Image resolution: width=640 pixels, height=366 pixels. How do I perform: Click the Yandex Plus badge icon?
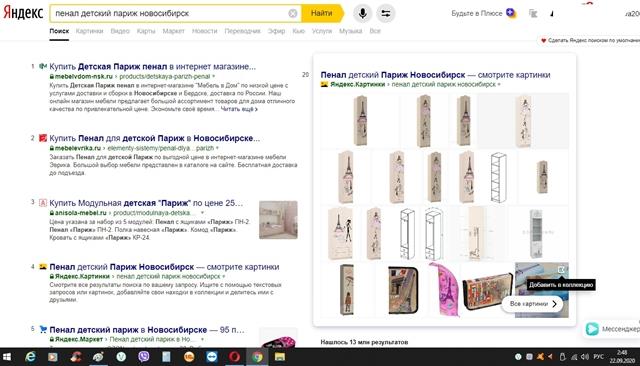point(511,13)
